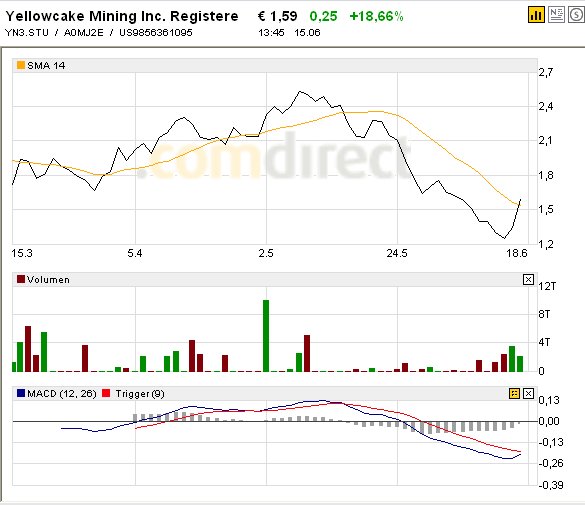Click the ISIN US9856361095

point(156,33)
